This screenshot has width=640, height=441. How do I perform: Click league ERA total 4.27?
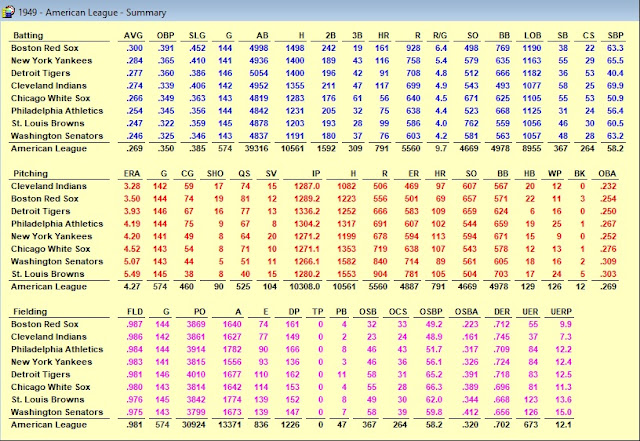coord(132,287)
